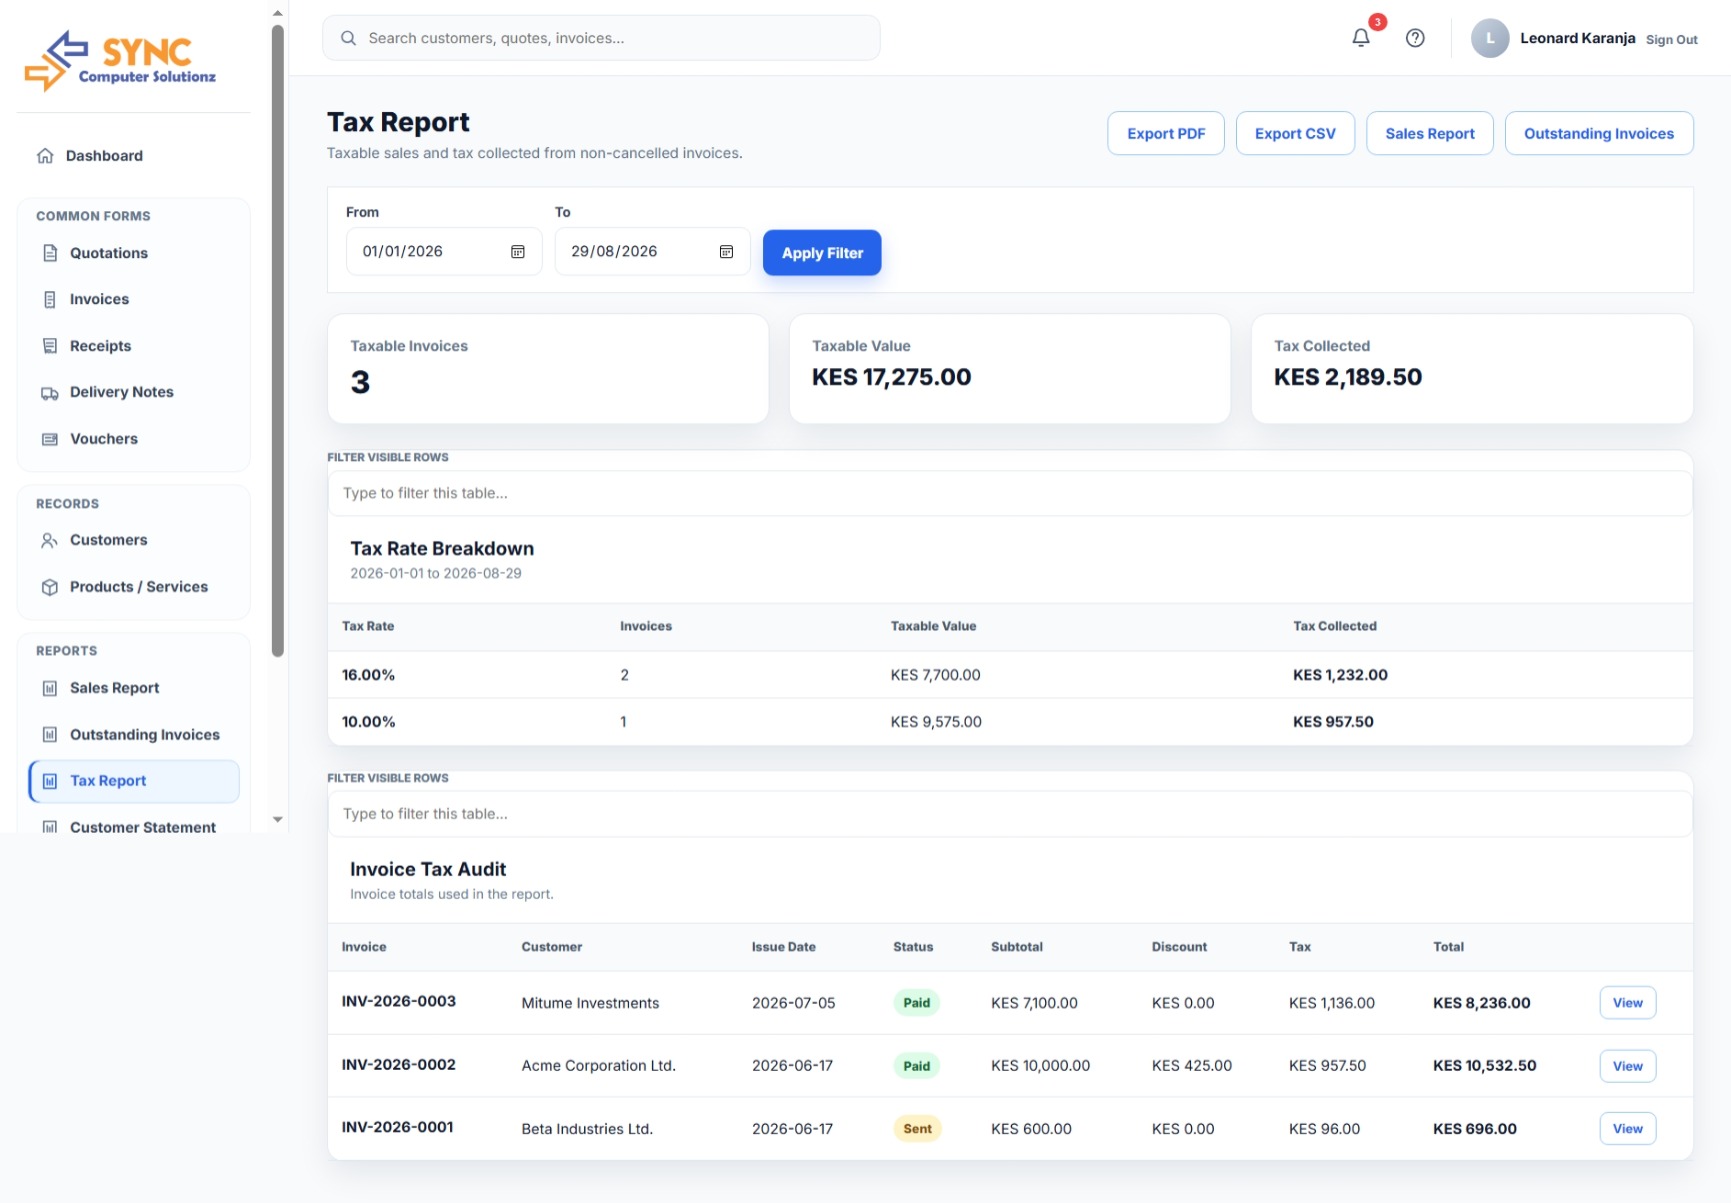Open help via the question mark icon
Image resolution: width=1731 pixels, height=1203 pixels.
pyautogui.click(x=1415, y=38)
